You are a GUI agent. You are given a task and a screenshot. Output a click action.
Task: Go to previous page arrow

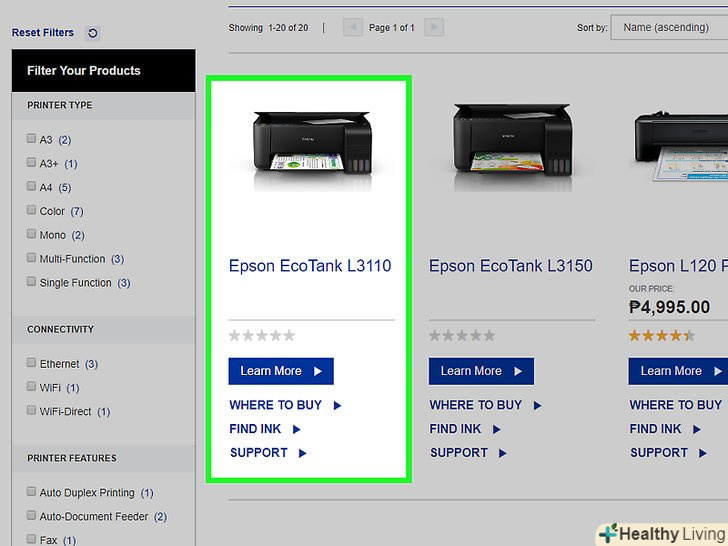352,27
